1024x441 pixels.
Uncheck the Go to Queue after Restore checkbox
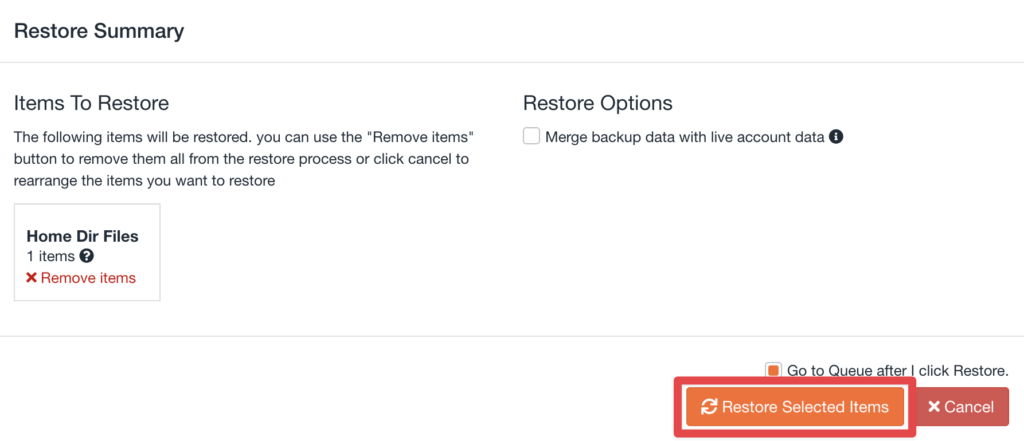click(x=772, y=370)
